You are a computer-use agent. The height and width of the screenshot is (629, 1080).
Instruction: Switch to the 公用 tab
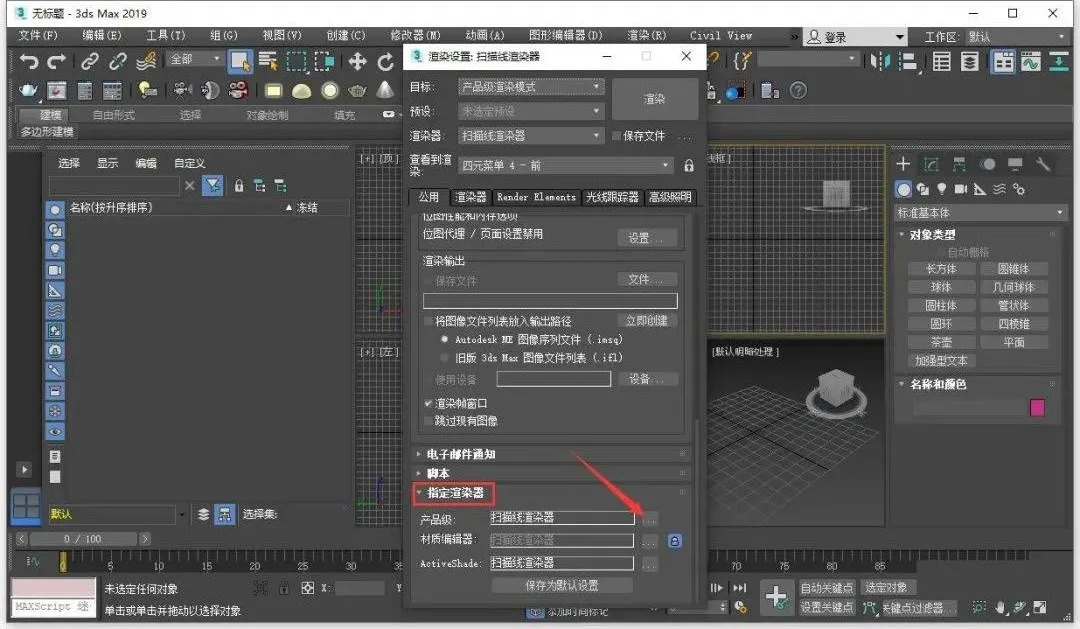pyautogui.click(x=428, y=197)
